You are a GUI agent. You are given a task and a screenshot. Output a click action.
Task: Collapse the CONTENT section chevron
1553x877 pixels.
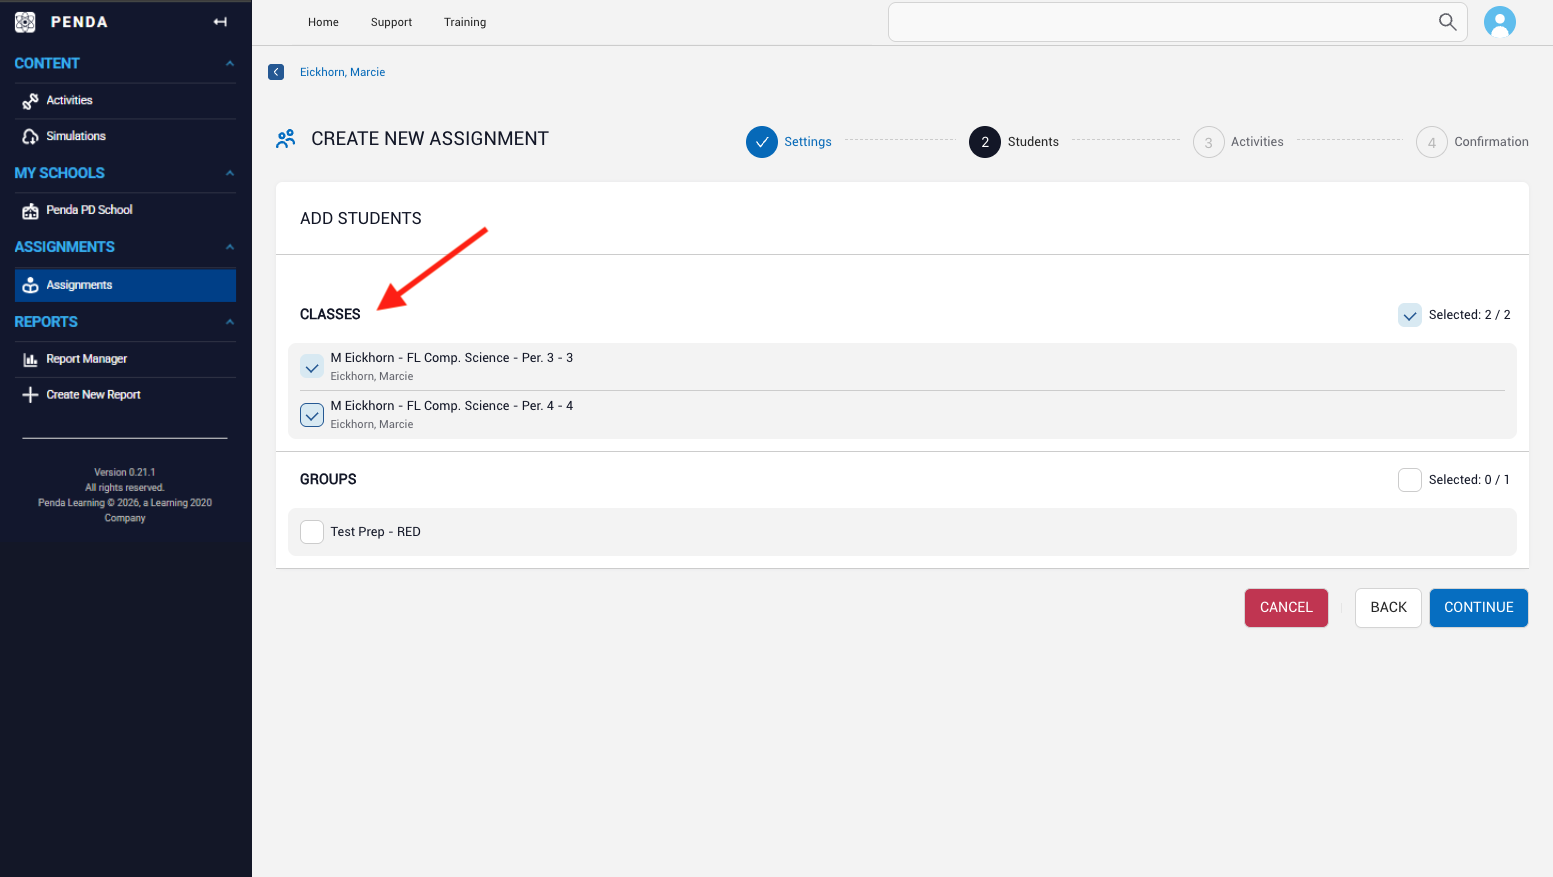[230, 64]
